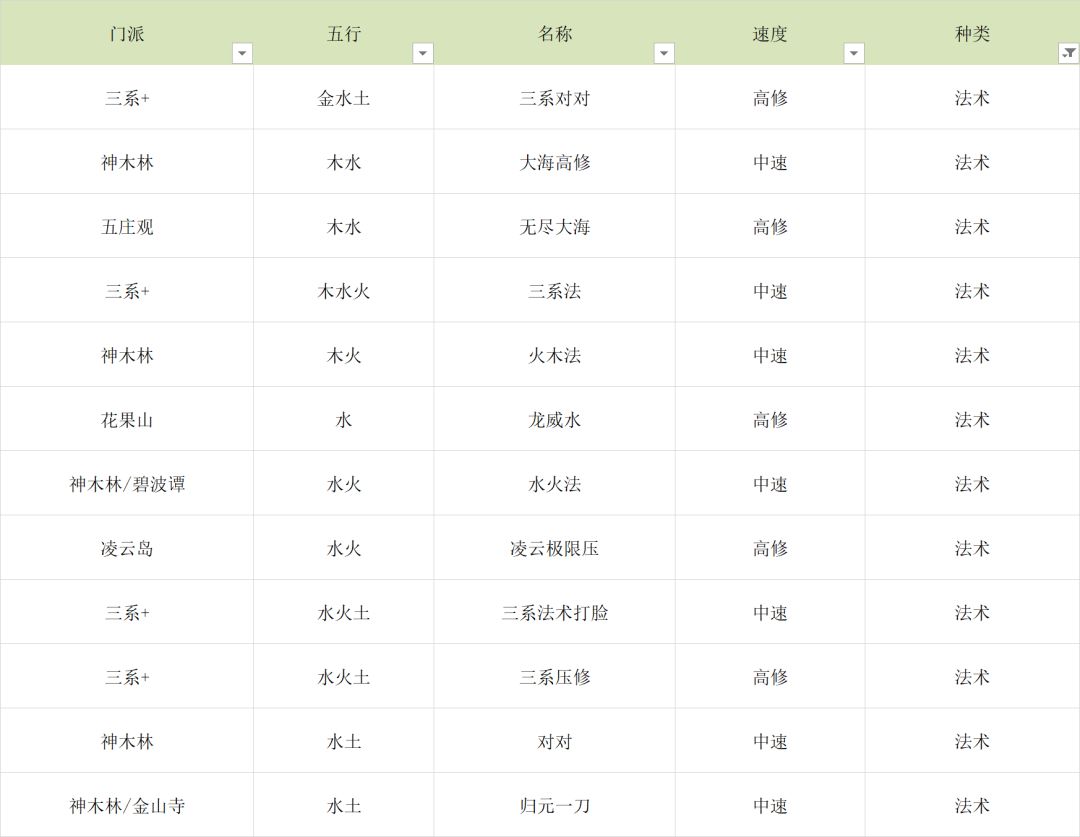This screenshot has height=837, width=1080.
Task: Select 中速 in the 大海高修 row
Action: pyautogui.click(x=770, y=162)
